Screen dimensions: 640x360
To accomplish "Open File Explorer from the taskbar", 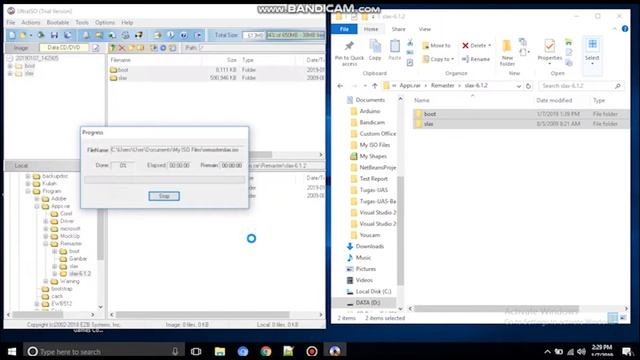I will [x=220, y=351].
